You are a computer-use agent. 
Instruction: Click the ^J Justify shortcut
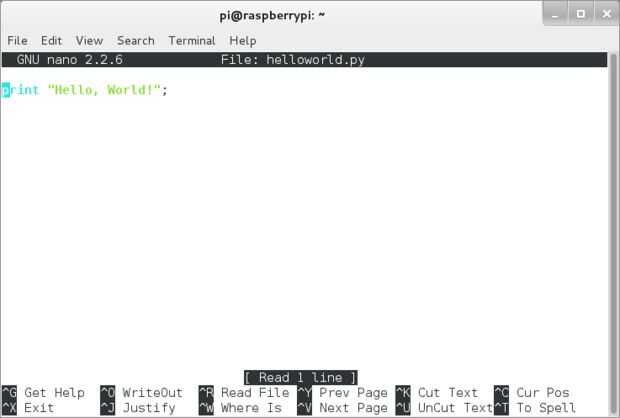tap(138, 408)
